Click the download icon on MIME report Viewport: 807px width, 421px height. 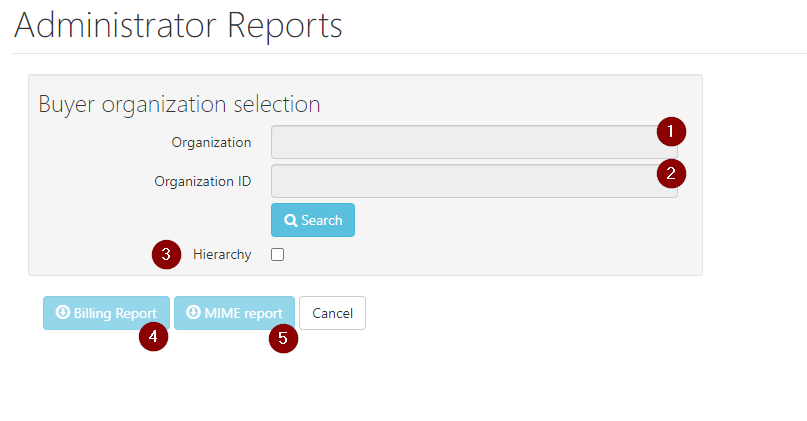(193, 312)
